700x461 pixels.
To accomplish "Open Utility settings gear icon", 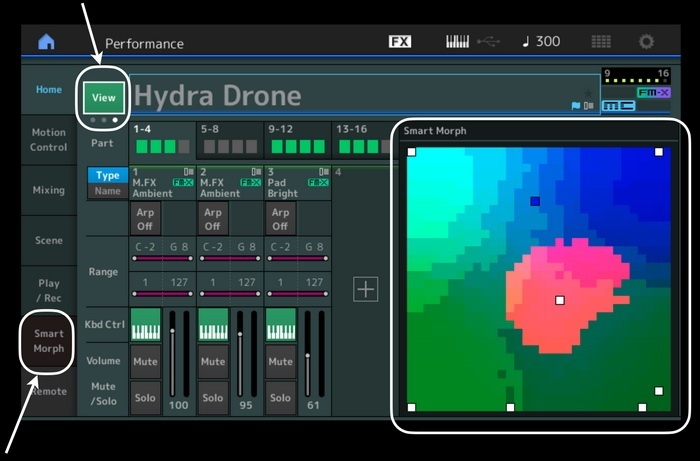I will pyautogui.click(x=646, y=42).
